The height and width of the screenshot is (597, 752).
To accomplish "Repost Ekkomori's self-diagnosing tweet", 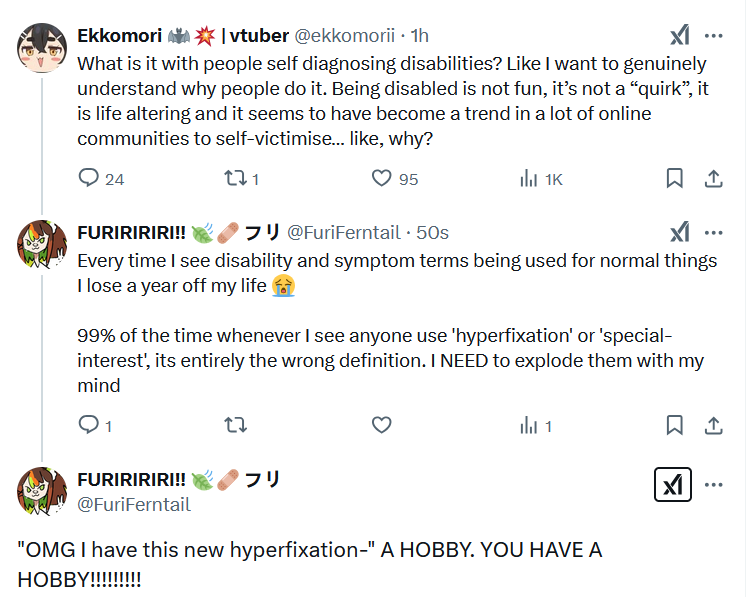I will (x=235, y=179).
